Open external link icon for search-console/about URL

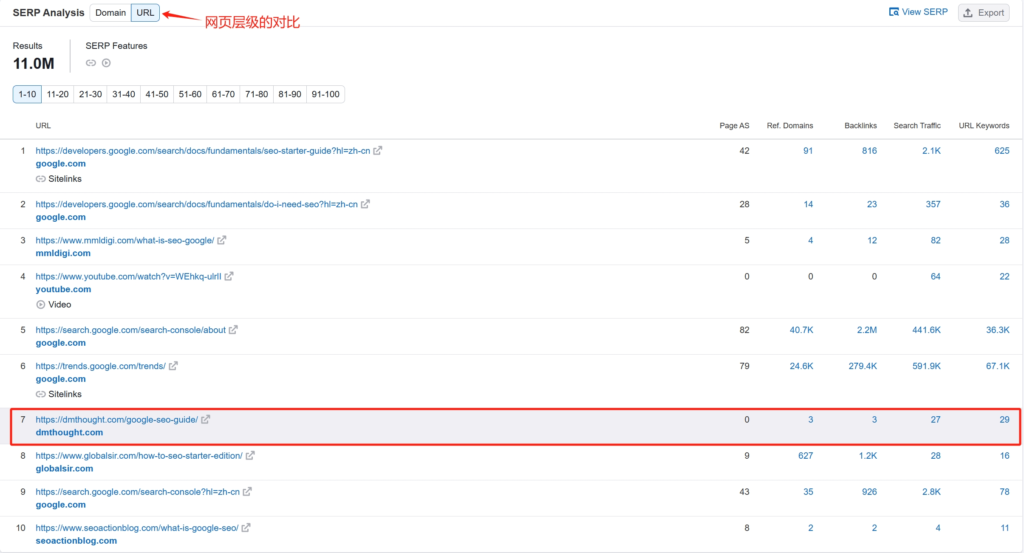pyautogui.click(x=233, y=330)
